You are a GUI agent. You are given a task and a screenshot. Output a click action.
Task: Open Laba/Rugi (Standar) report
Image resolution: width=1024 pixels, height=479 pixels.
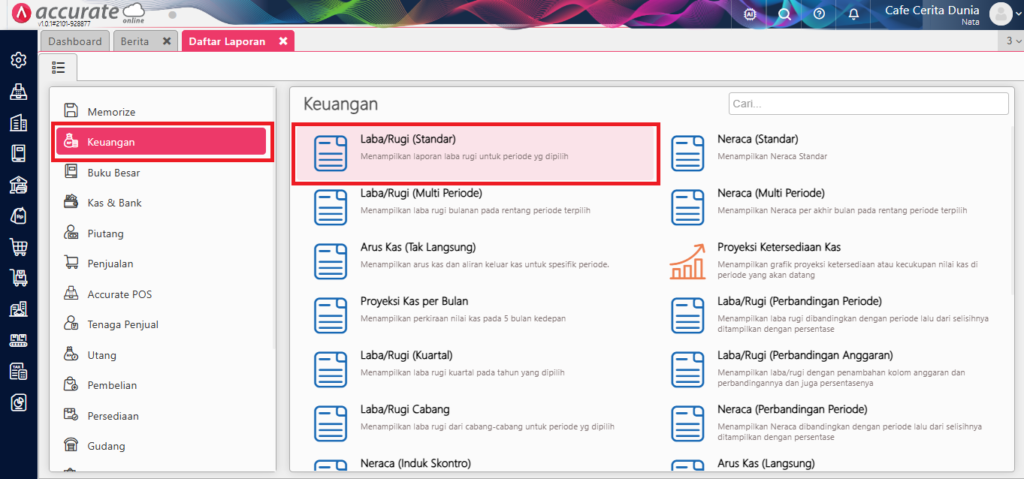tap(408, 139)
